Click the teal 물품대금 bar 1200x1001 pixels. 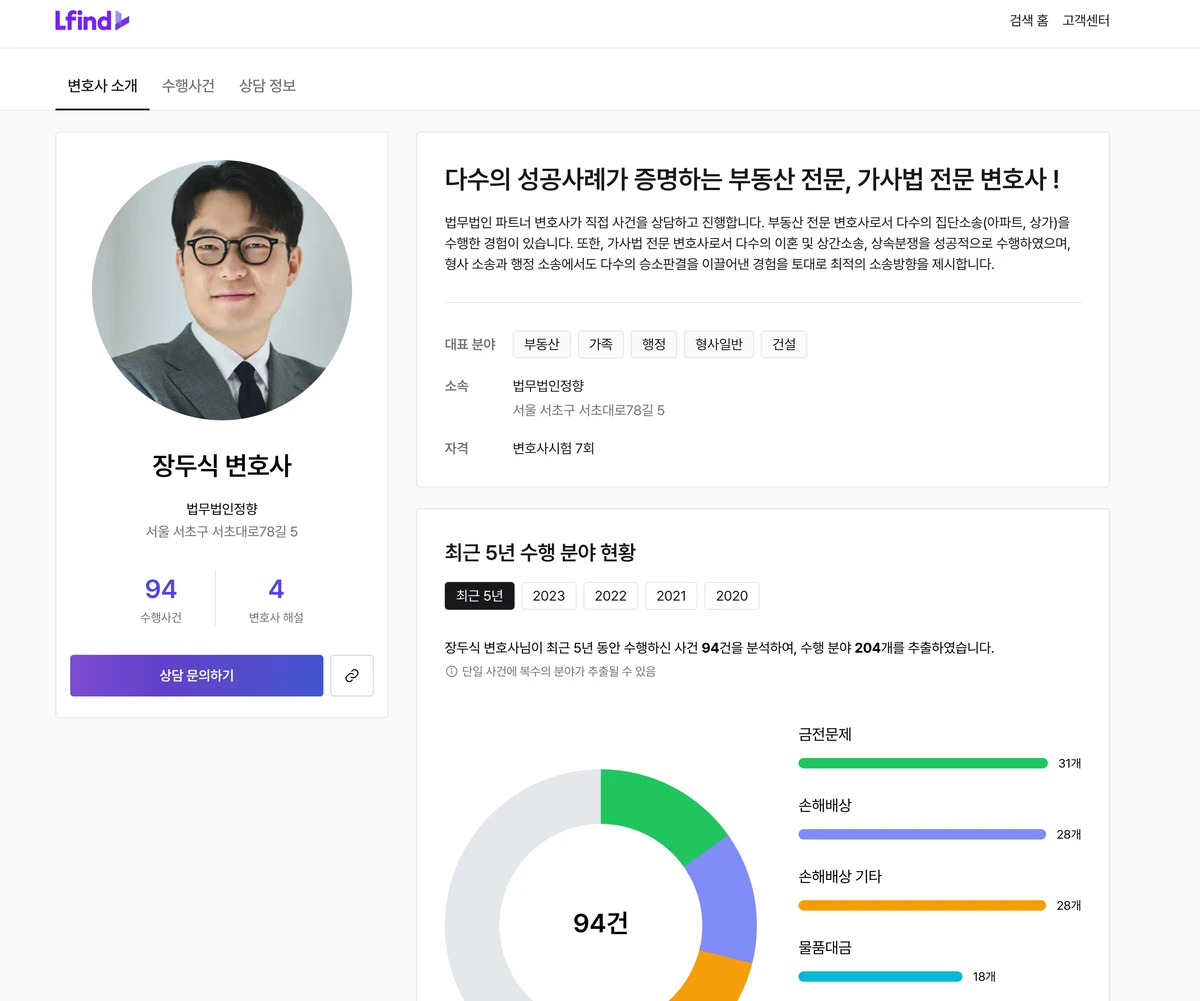pyautogui.click(x=880, y=976)
